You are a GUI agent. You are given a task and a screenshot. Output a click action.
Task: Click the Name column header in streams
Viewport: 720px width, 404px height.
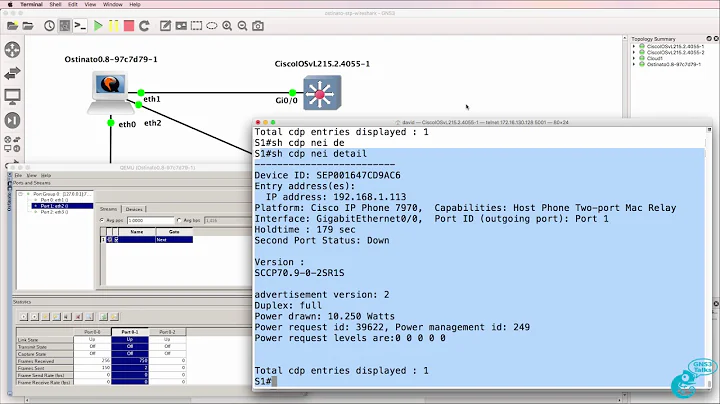(137, 232)
